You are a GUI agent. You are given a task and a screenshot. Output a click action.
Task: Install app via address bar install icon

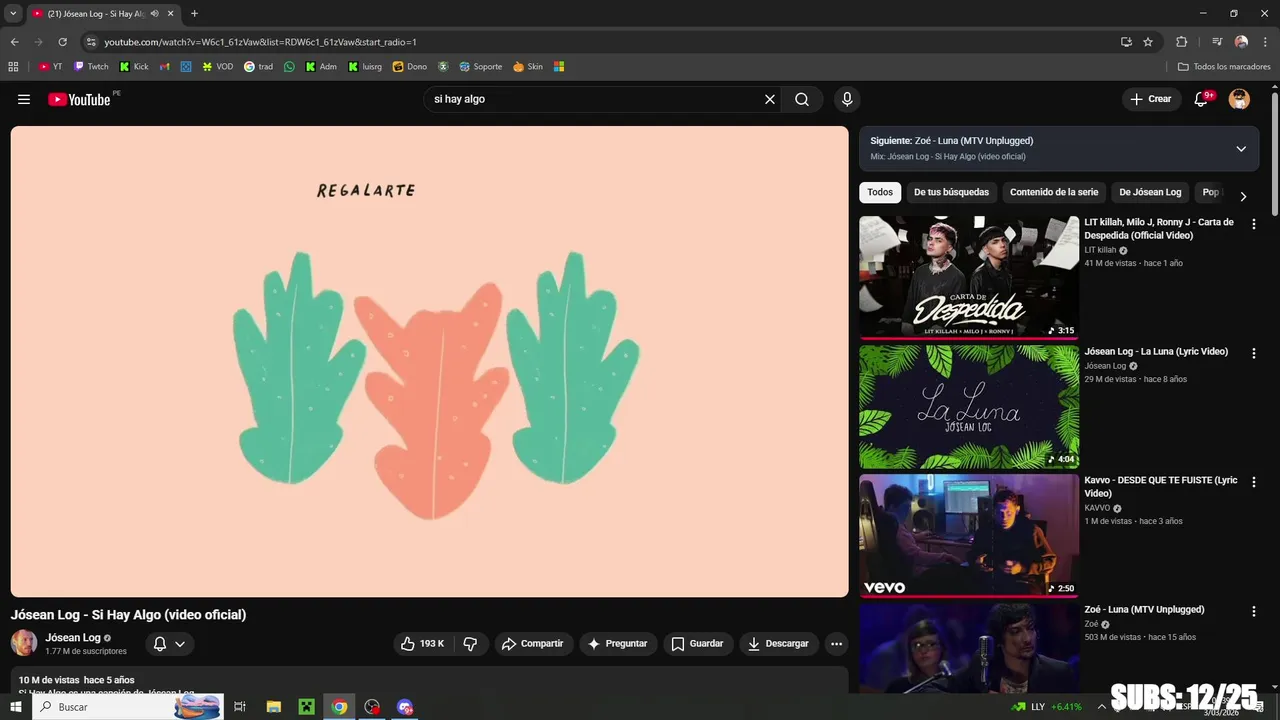1126,42
